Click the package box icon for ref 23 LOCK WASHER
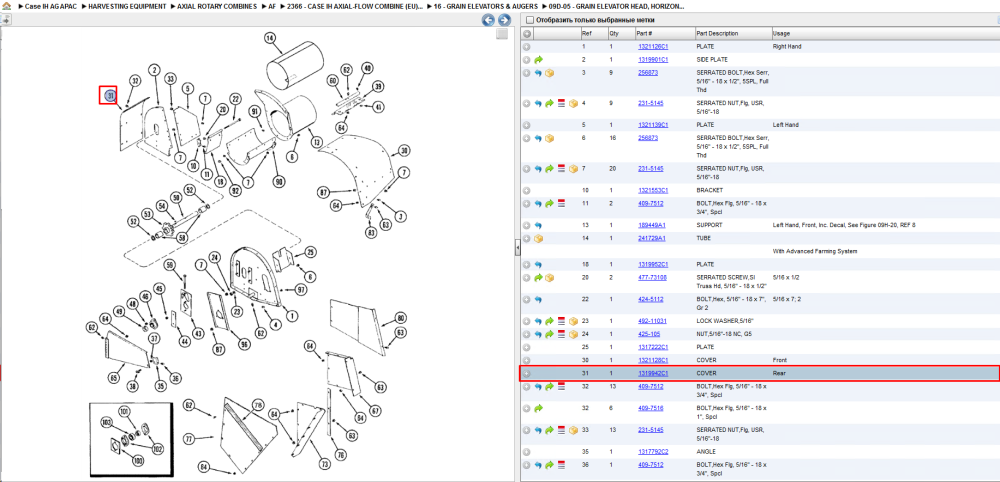Image resolution: width=1000 pixels, height=482 pixels. click(x=573, y=321)
